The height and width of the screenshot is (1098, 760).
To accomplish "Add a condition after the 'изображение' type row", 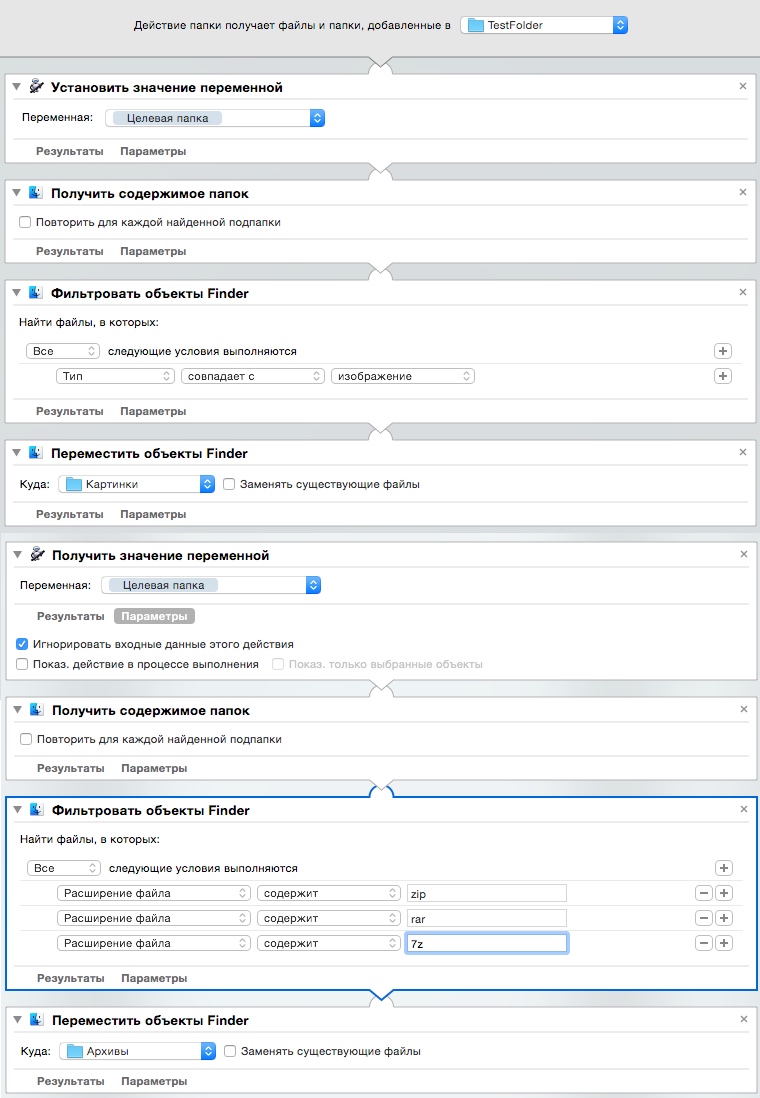I will 723,376.
